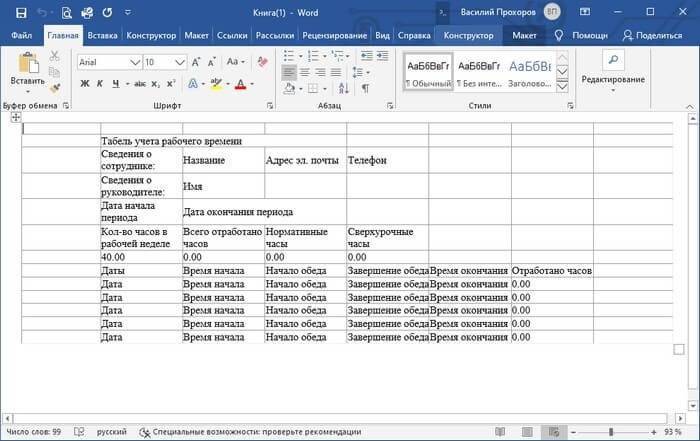
Task: Toggle bold formatting (Ж)
Action: point(84,84)
